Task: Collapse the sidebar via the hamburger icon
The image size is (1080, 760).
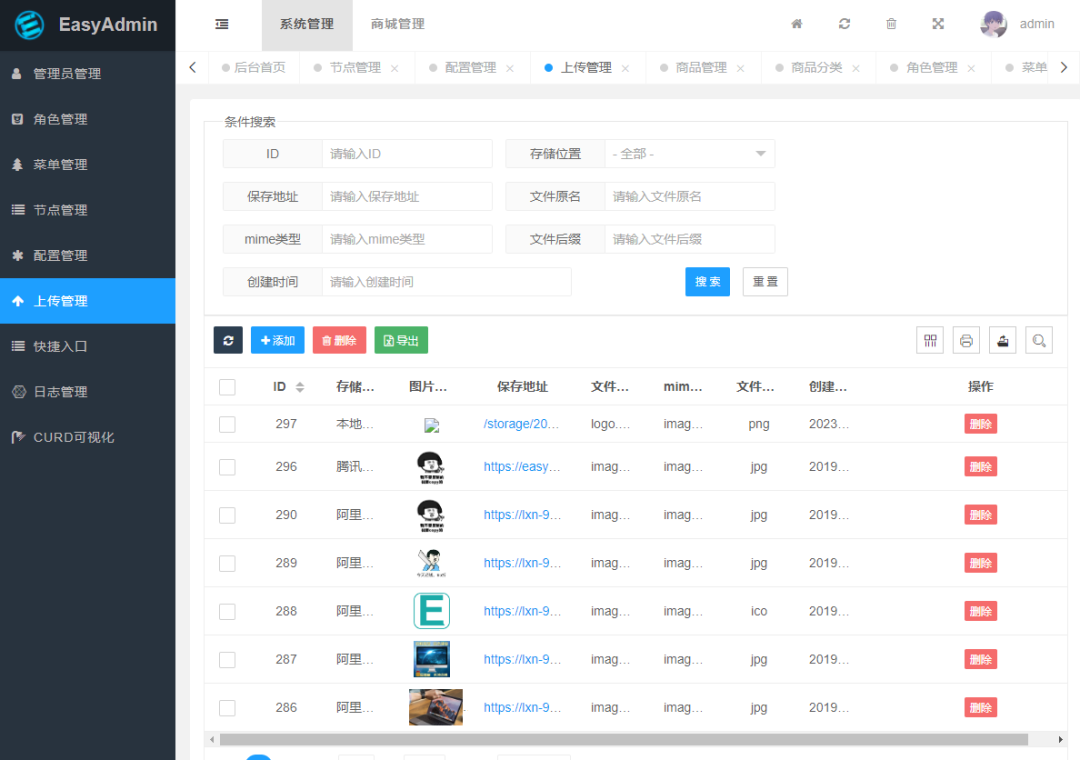Action: tap(222, 22)
